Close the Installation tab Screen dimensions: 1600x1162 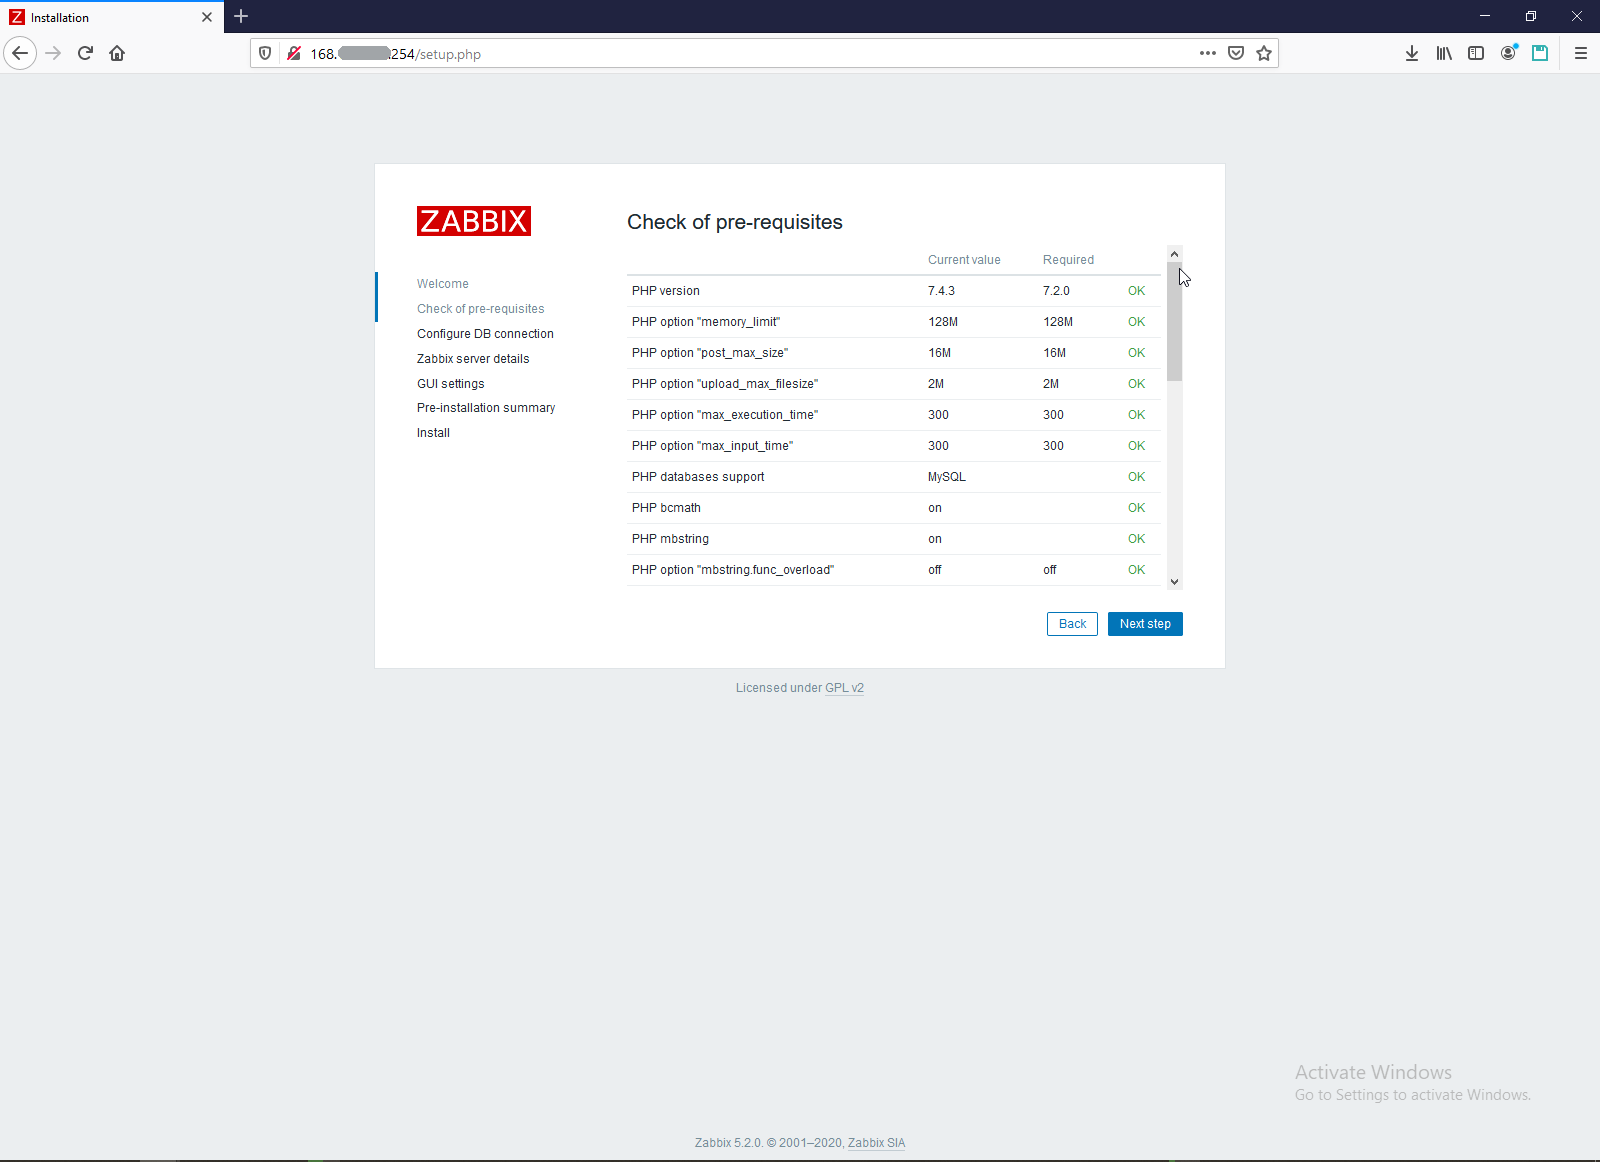tap(207, 17)
